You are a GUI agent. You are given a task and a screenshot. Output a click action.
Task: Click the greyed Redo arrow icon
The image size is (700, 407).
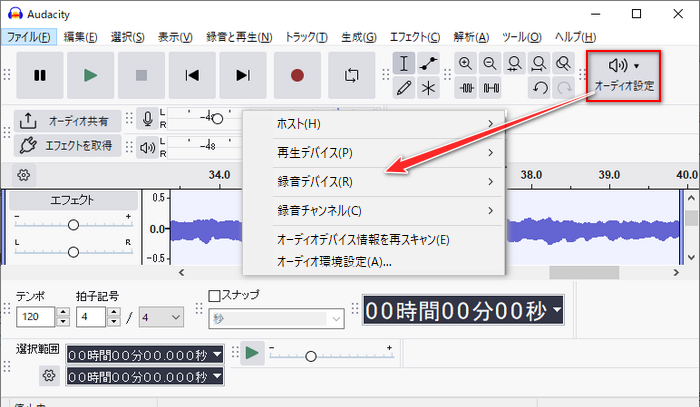564,88
